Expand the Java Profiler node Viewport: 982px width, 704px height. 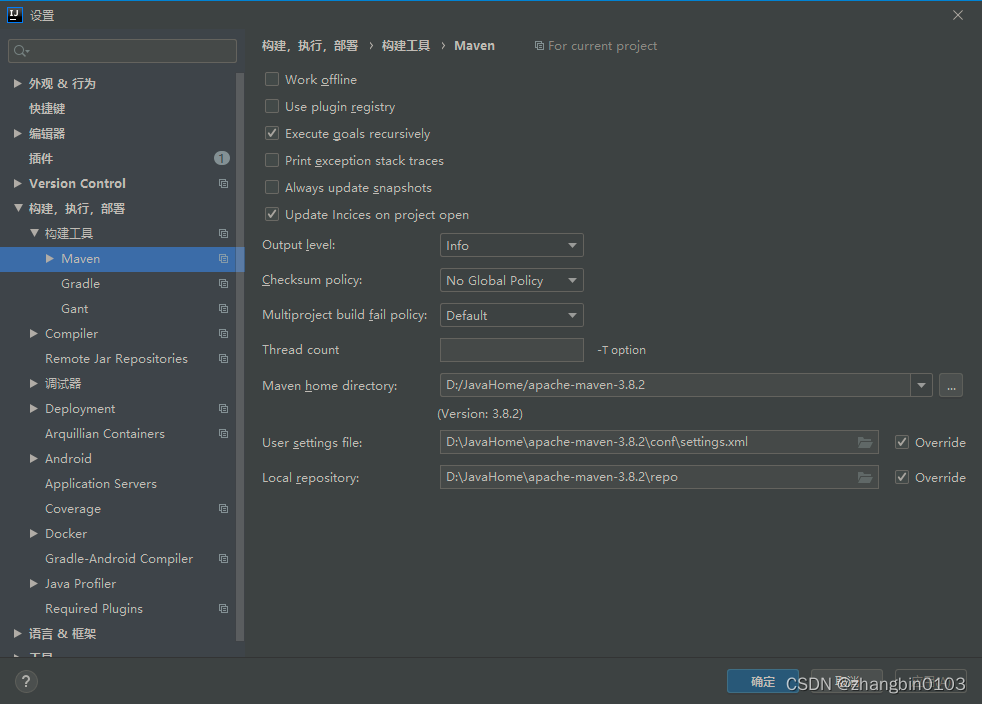click(x=34, y=584)
